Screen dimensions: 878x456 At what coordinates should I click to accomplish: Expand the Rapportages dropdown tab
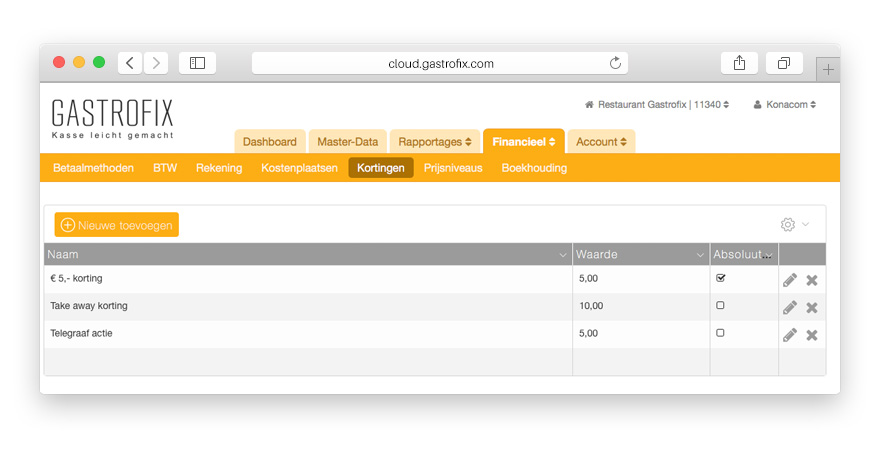[435, 142]
